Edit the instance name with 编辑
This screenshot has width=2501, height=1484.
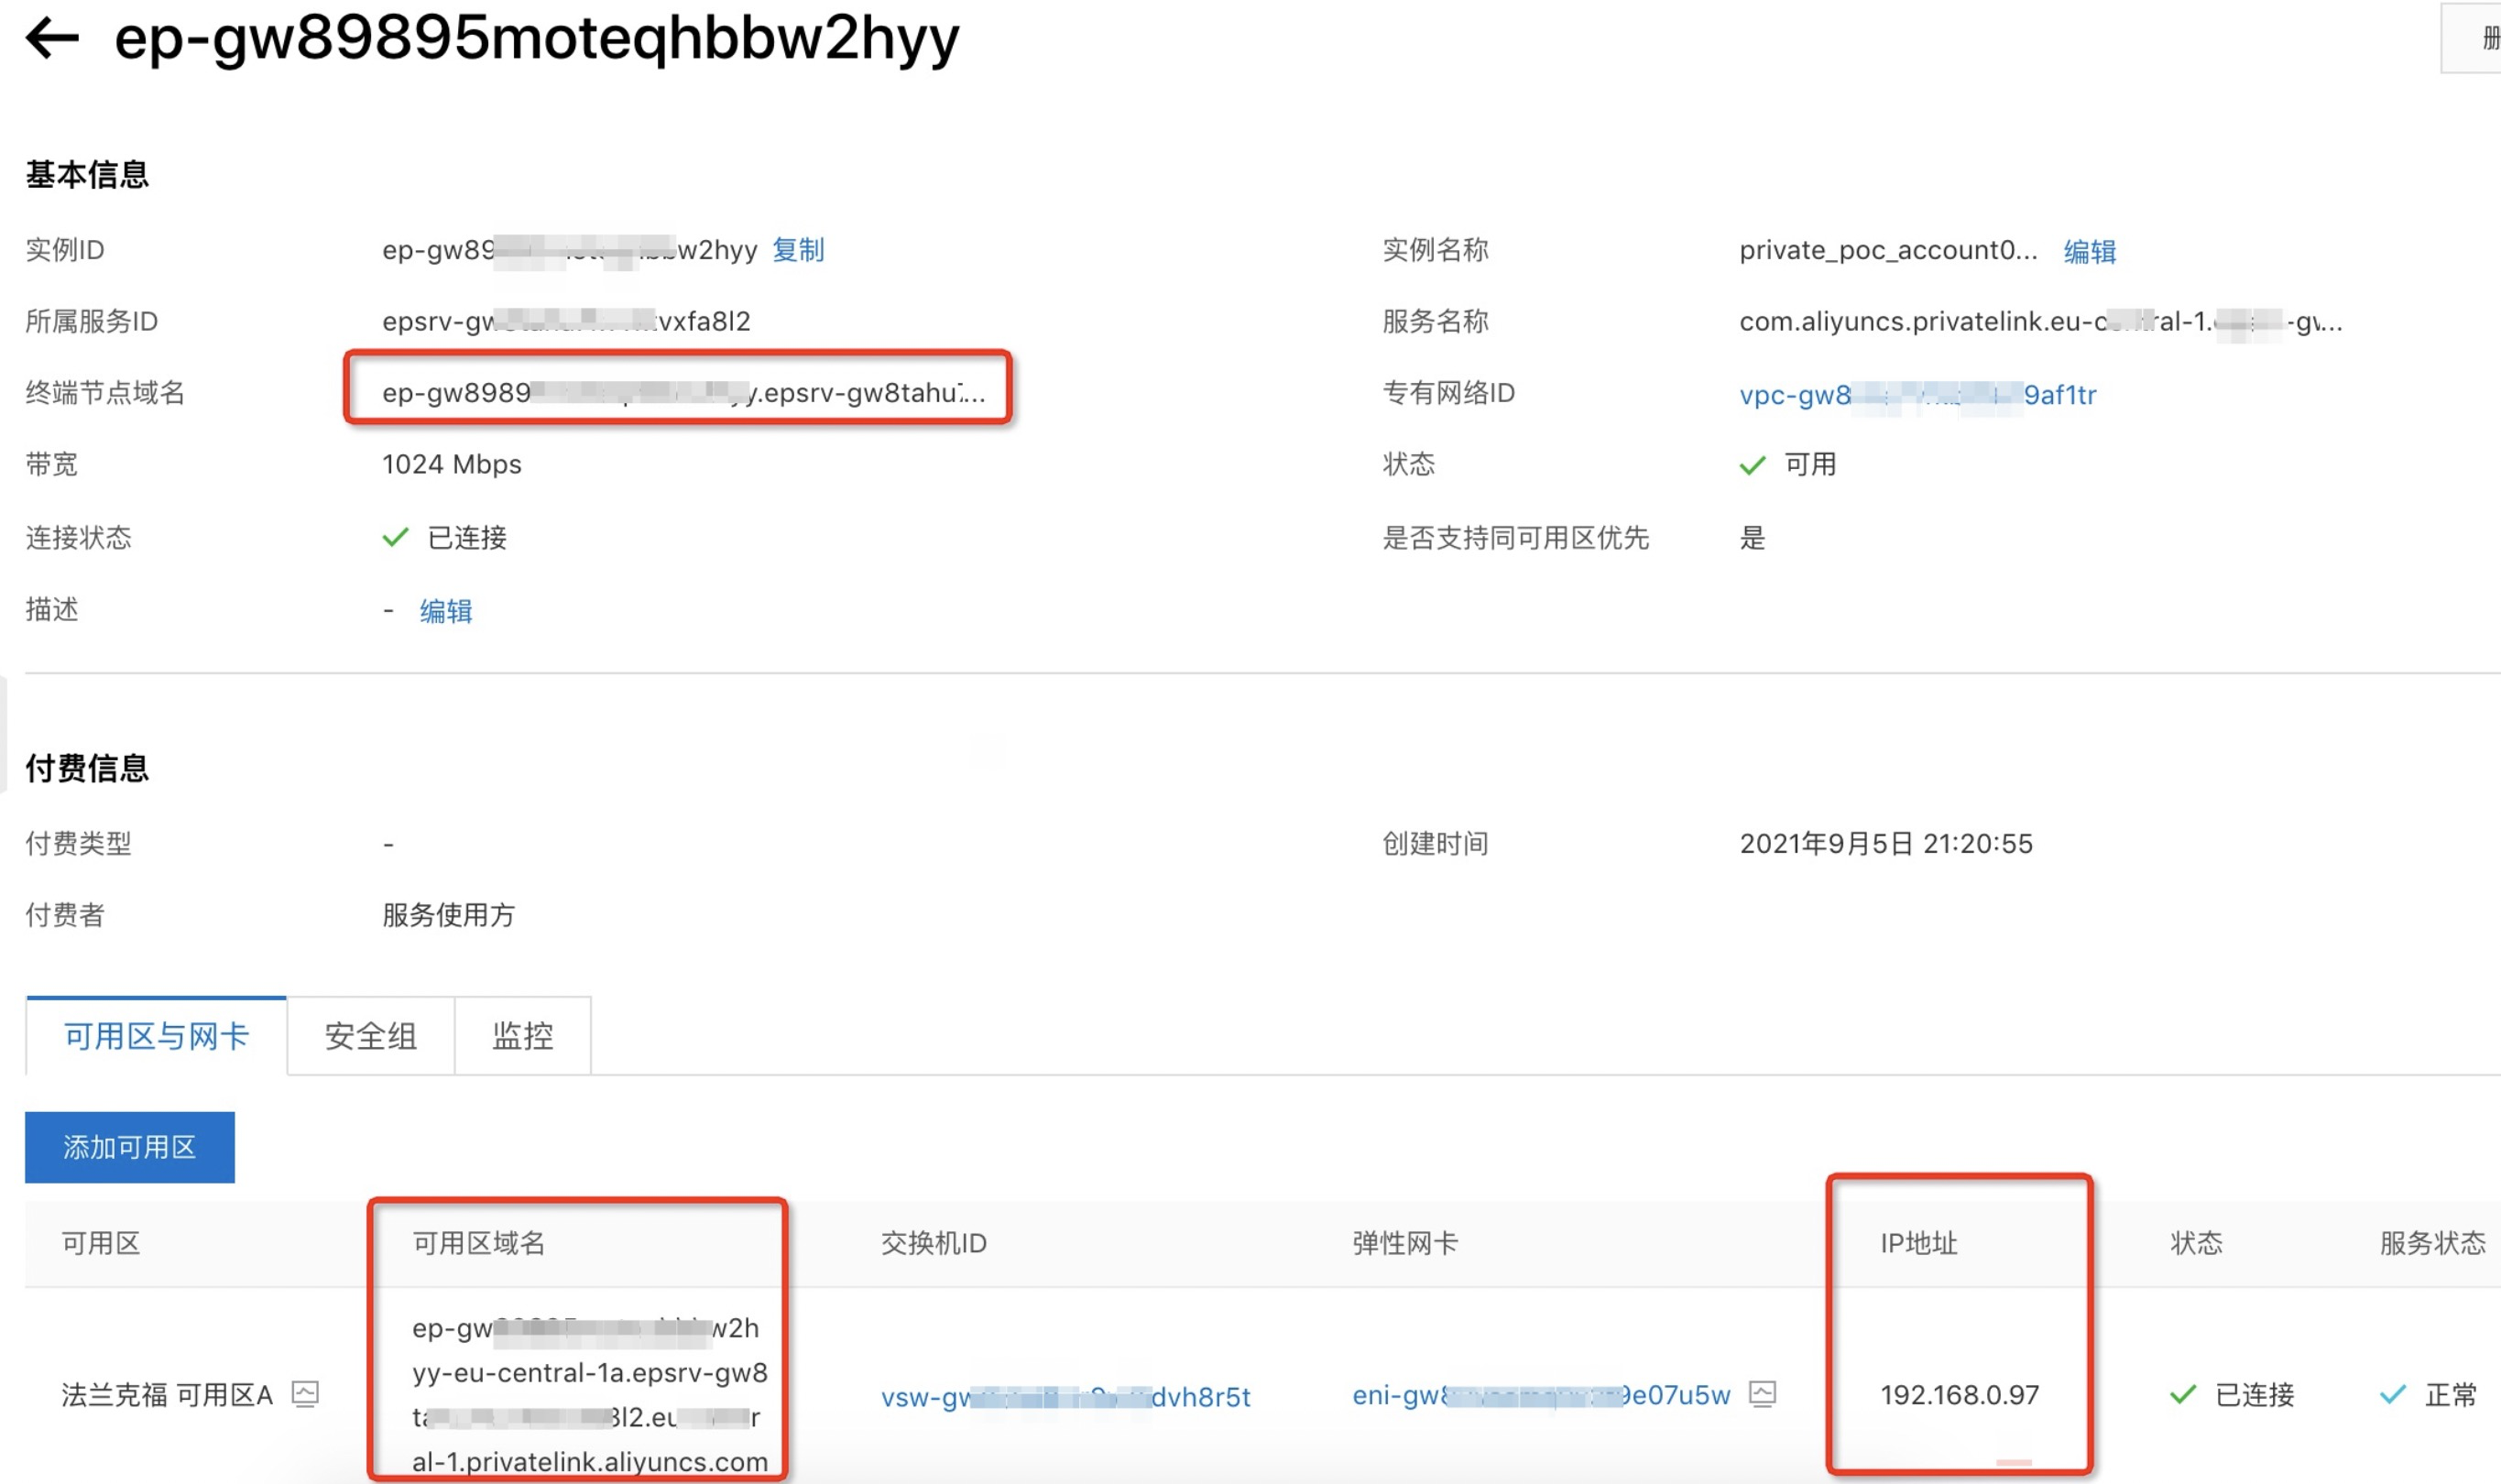(x=2090, y=251)
